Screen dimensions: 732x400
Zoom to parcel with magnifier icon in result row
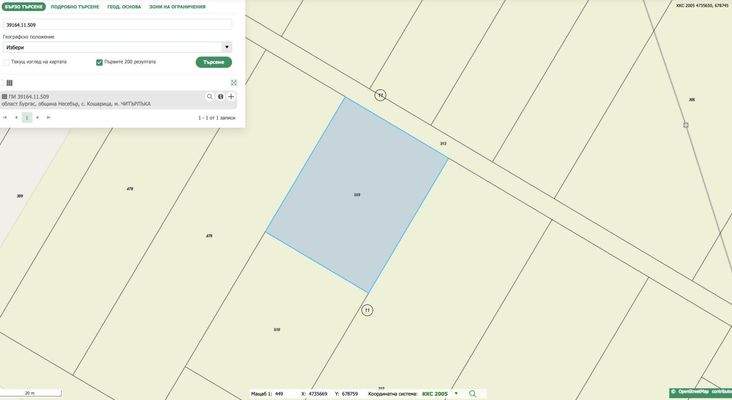(x=210, y=97)
